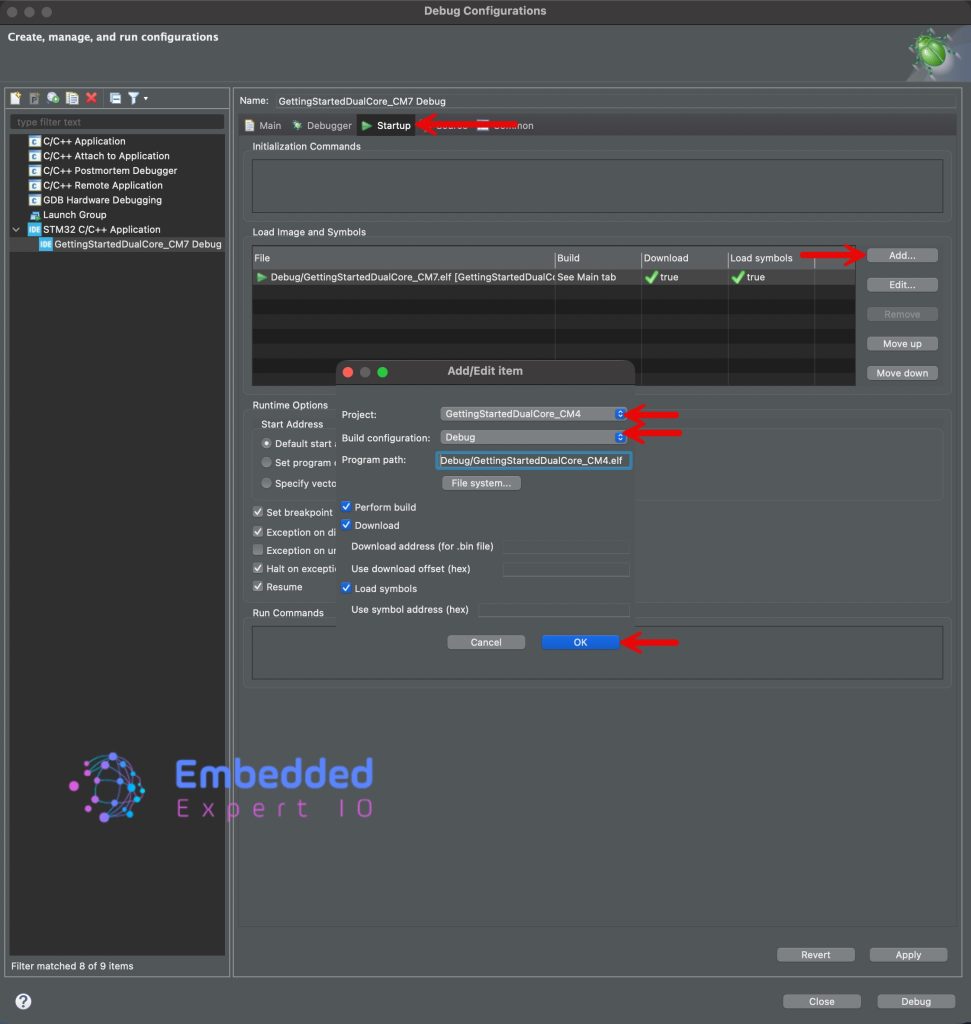Delete selected configuration with red X icon
Viewport: 971px width, 1024px height.
coord(91,98)
